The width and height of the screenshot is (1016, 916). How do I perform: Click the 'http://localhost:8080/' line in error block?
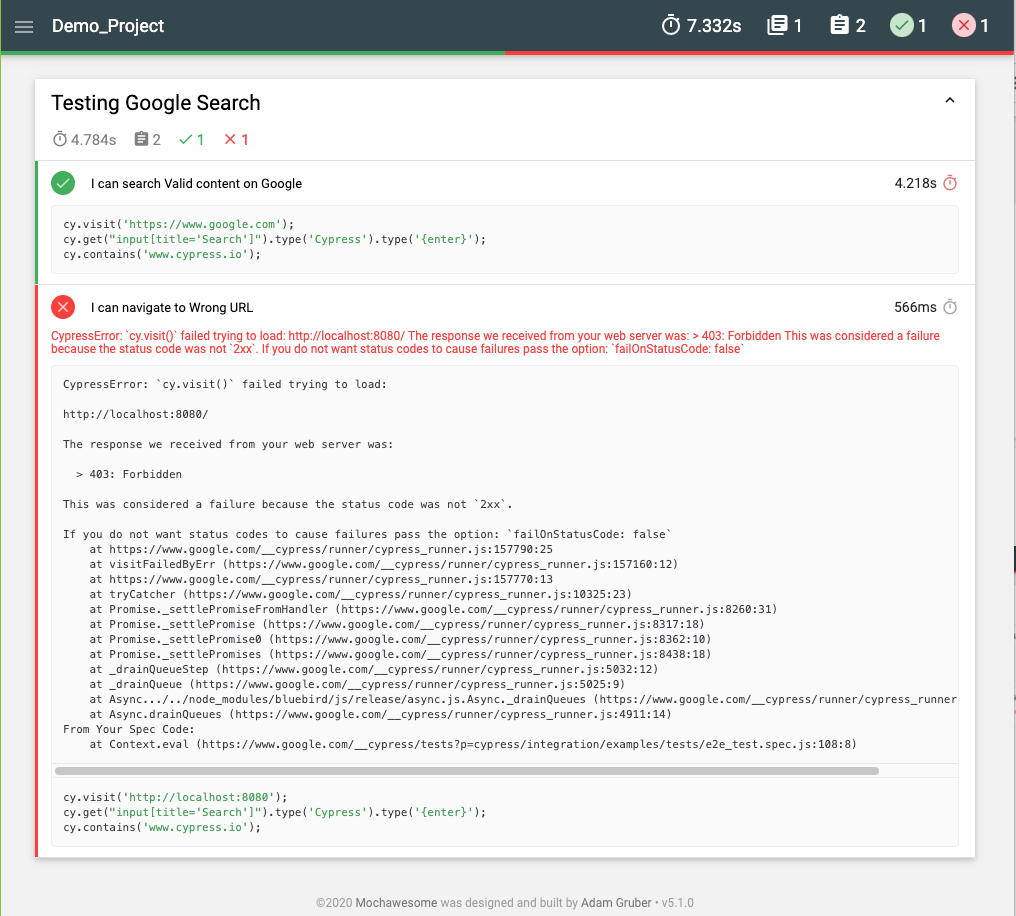coord(135,415)
